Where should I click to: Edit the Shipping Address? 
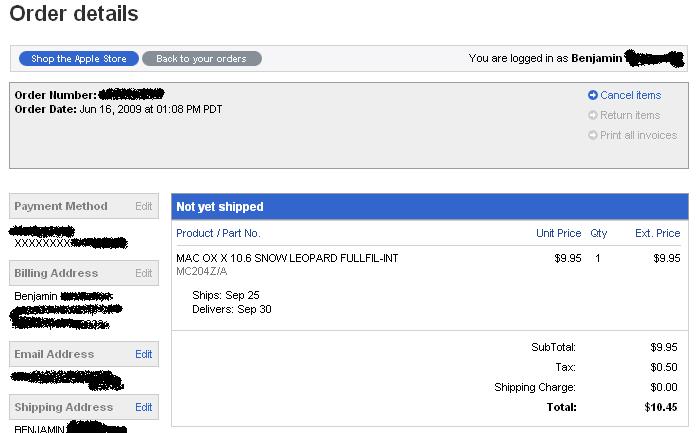144,407
